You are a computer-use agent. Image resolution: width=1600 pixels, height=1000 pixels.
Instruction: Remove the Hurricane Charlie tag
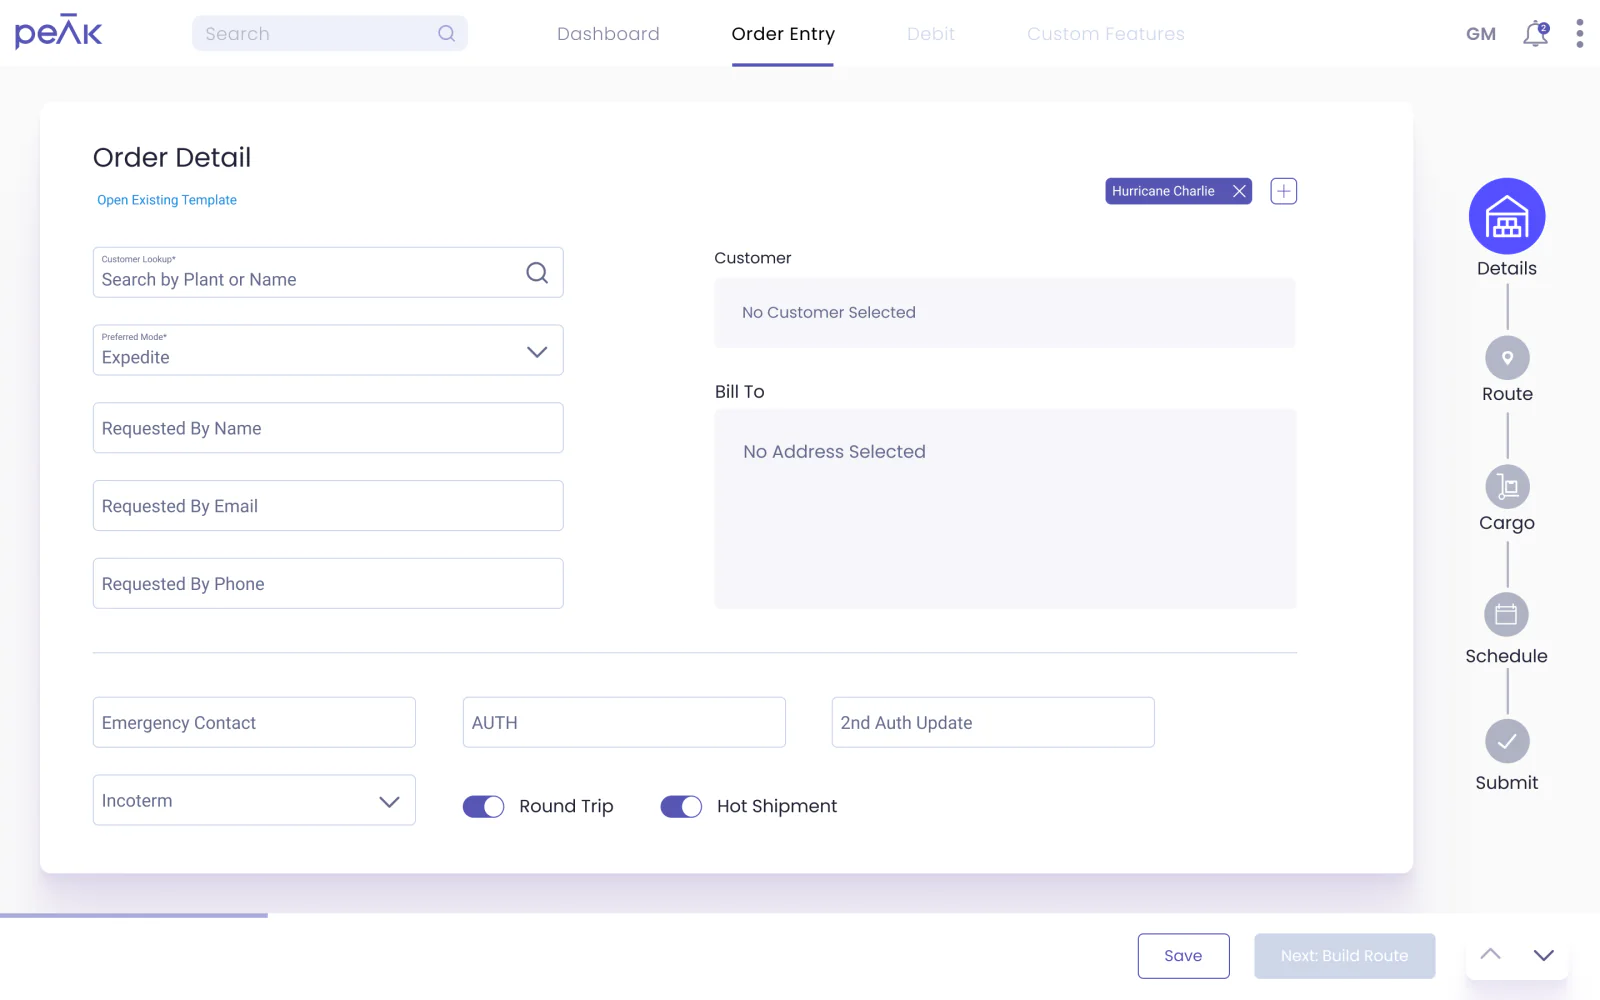tap(1239, 191)
